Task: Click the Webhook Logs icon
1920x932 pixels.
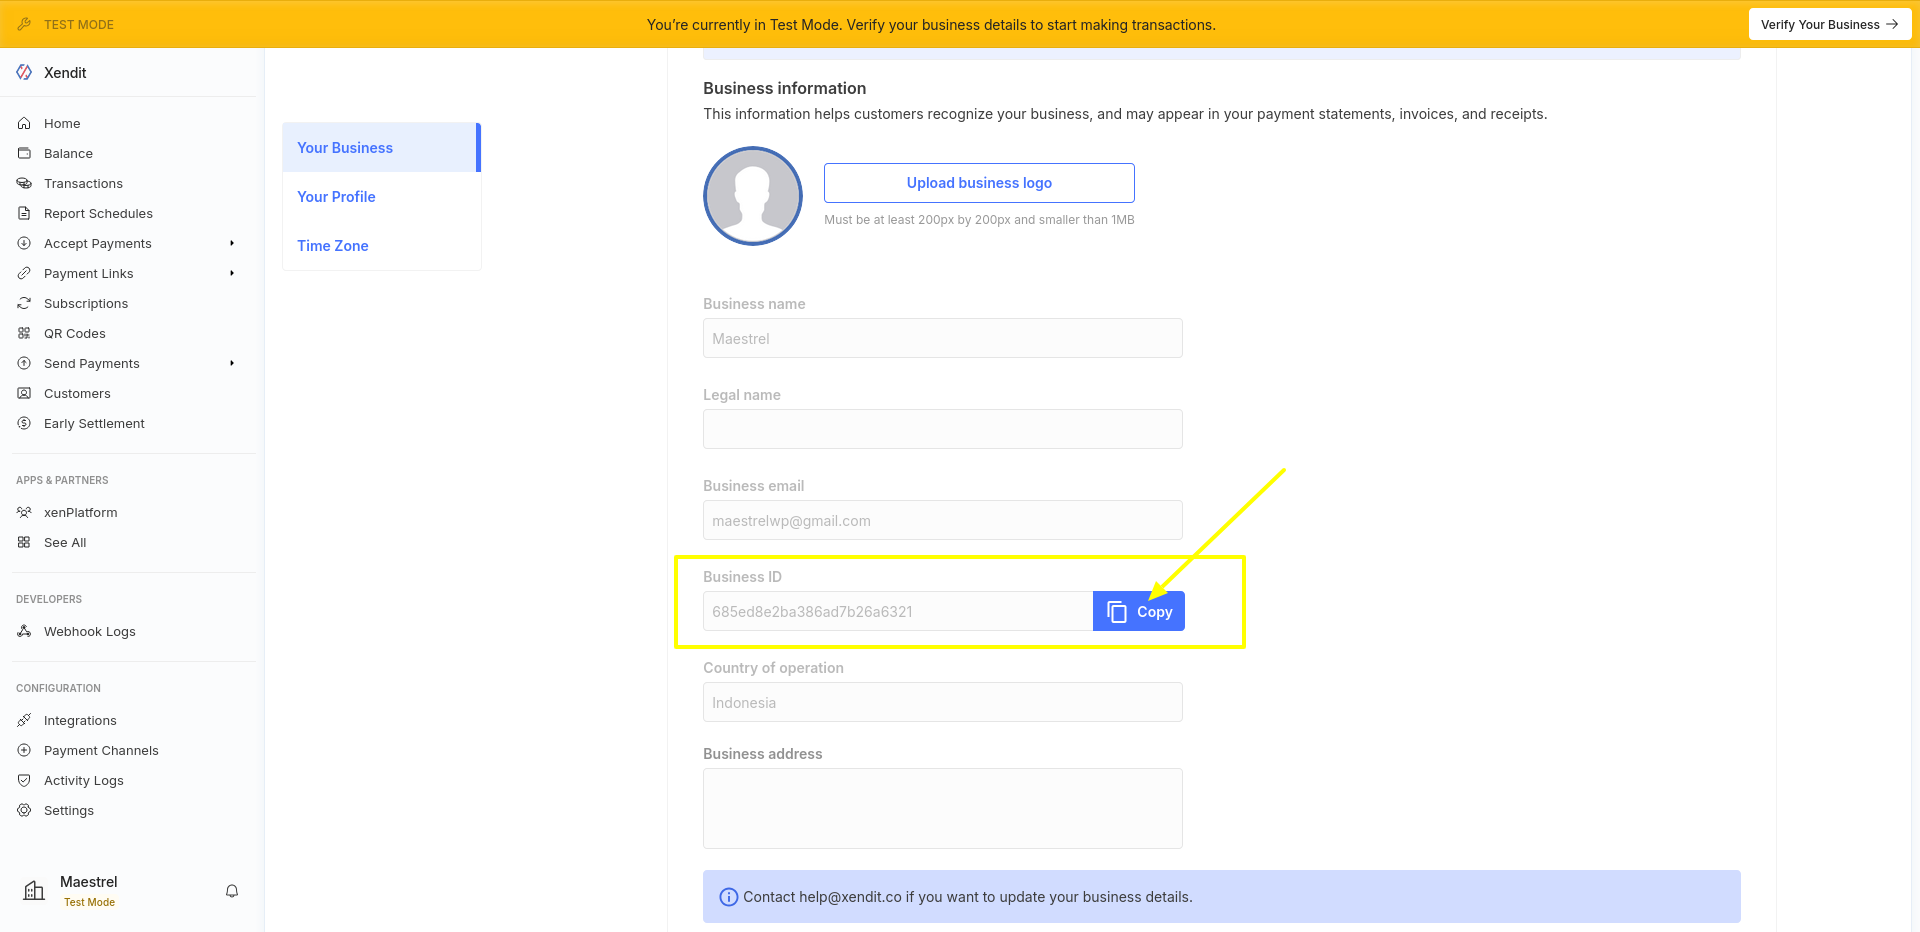Action: click(x=24, y=631)
